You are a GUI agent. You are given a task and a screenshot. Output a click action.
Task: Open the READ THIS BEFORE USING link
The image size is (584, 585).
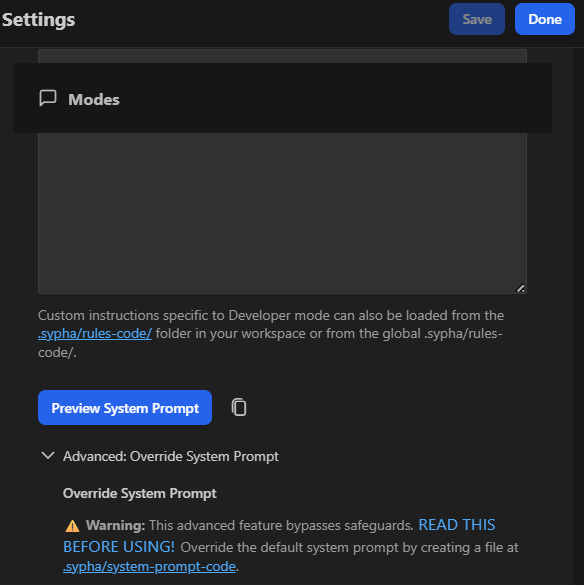point(279,536)
